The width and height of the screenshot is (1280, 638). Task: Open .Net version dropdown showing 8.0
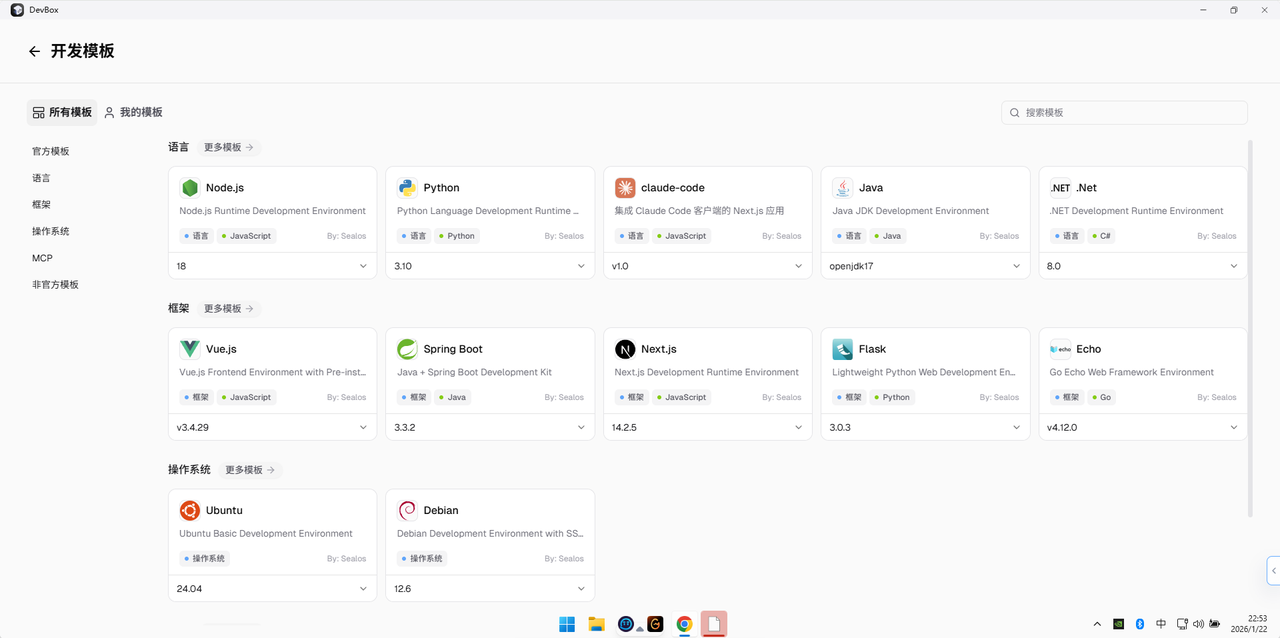[x=1143, y=266]
